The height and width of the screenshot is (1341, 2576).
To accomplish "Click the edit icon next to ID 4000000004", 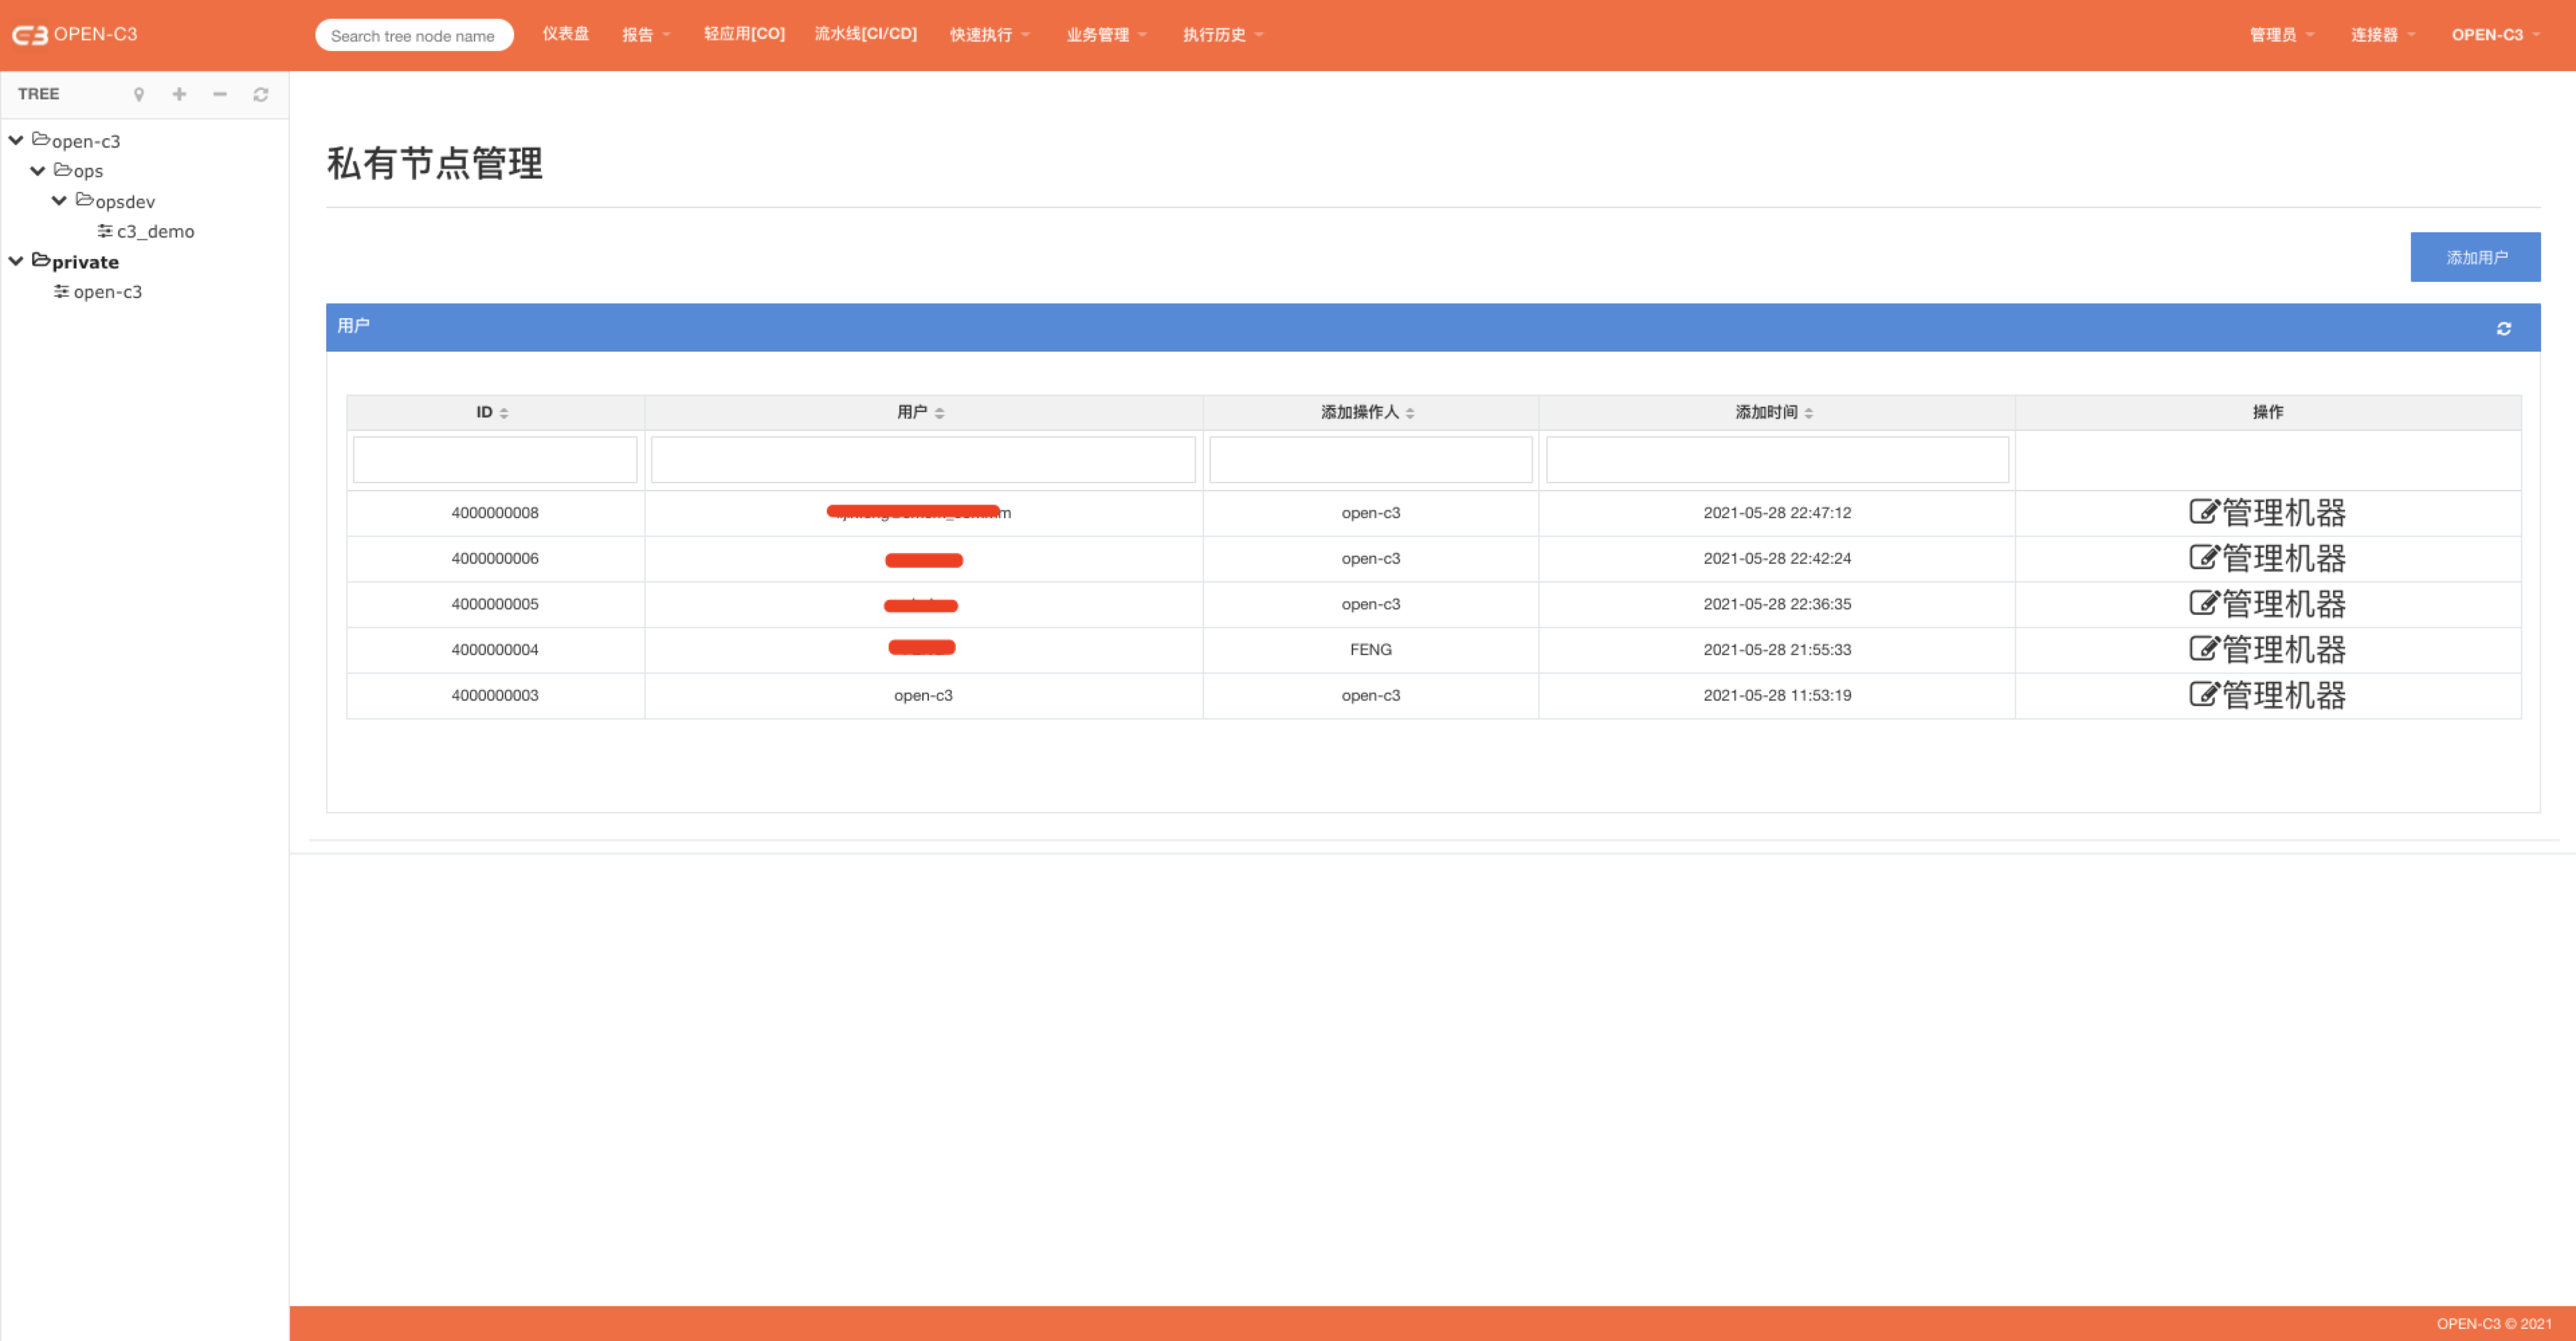I will 2199,648.
